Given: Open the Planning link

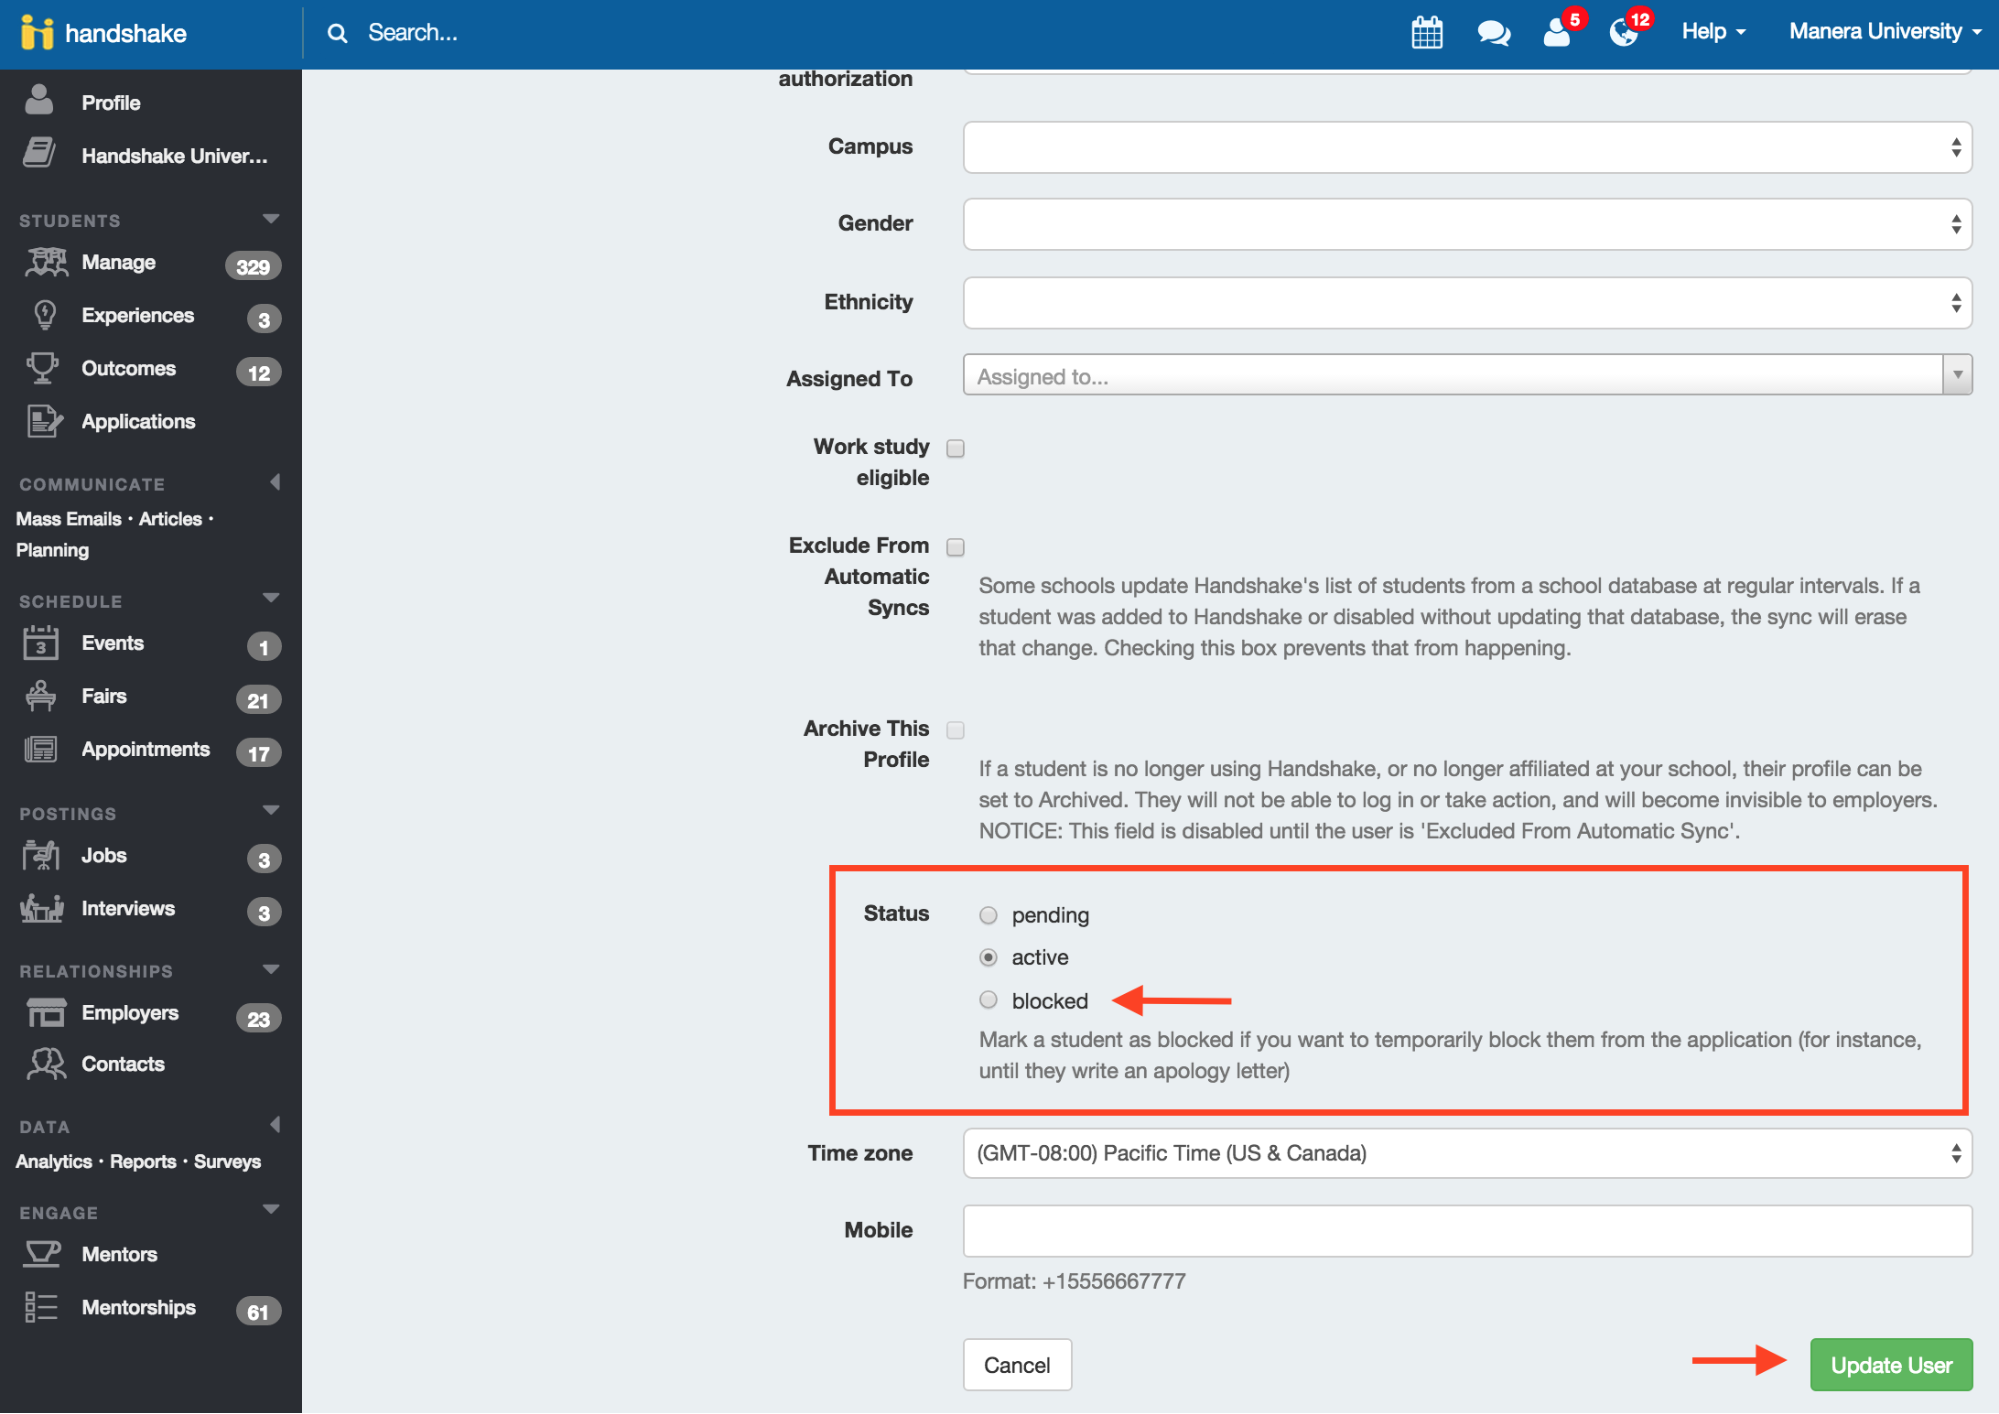Looking at the screenshot, I should click(52, 550).
